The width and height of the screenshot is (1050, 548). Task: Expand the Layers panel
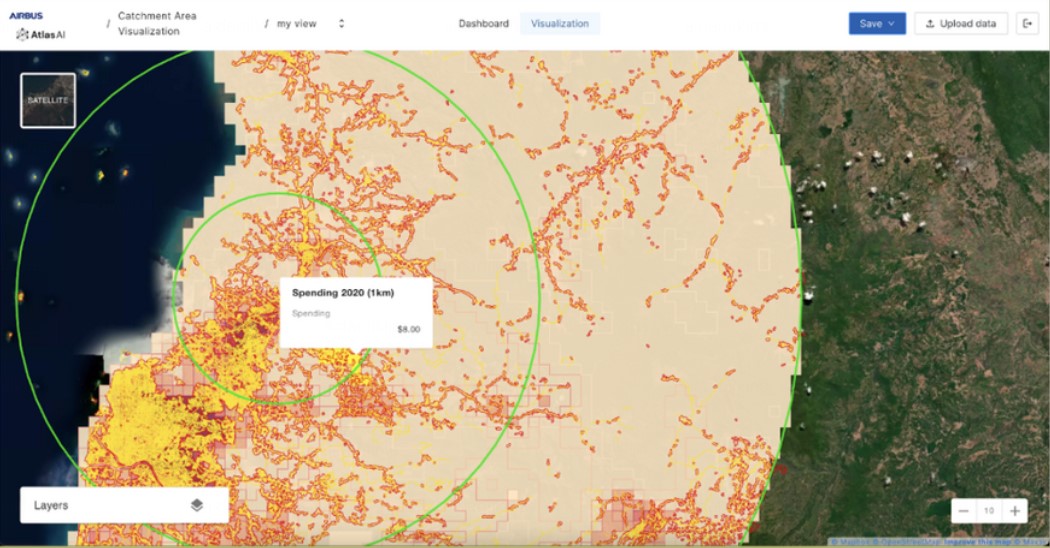(x=125, y=505)
